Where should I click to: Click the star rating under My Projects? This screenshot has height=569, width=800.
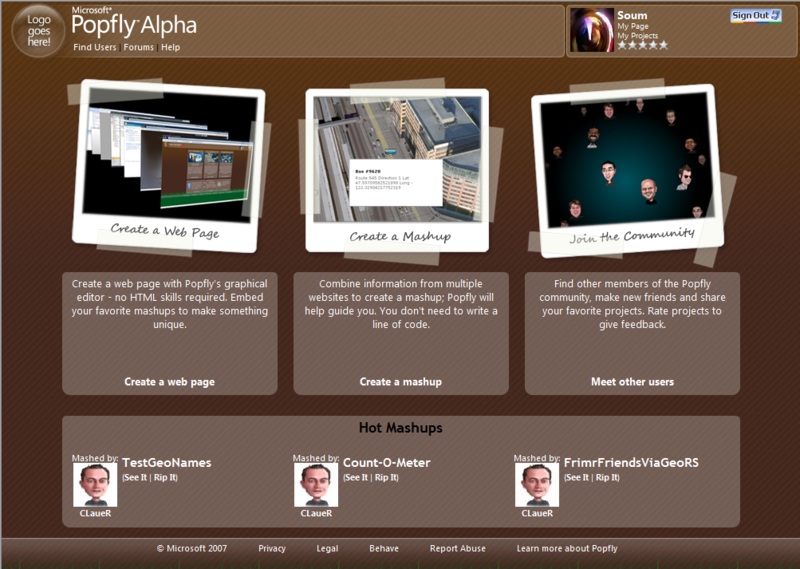coord(642,45)
